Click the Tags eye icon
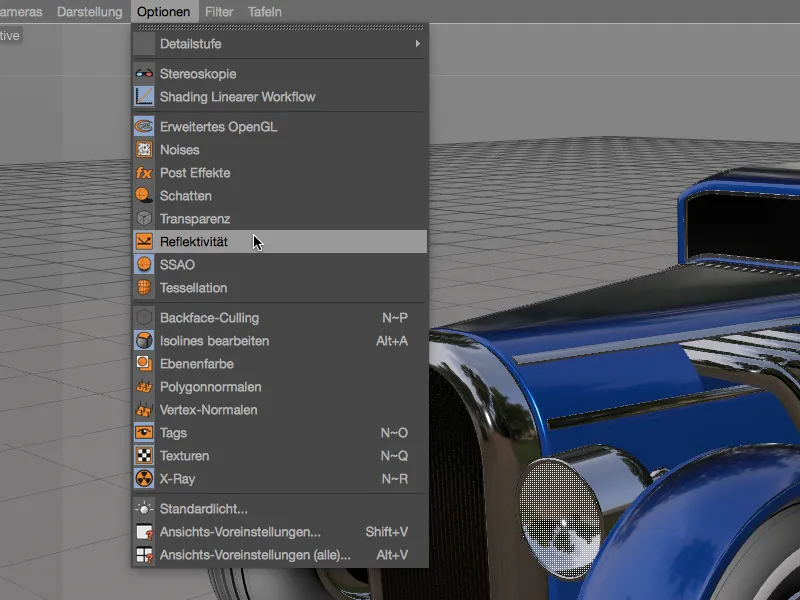Viewport: 800px width, 600px height. [x=144, y=433]
